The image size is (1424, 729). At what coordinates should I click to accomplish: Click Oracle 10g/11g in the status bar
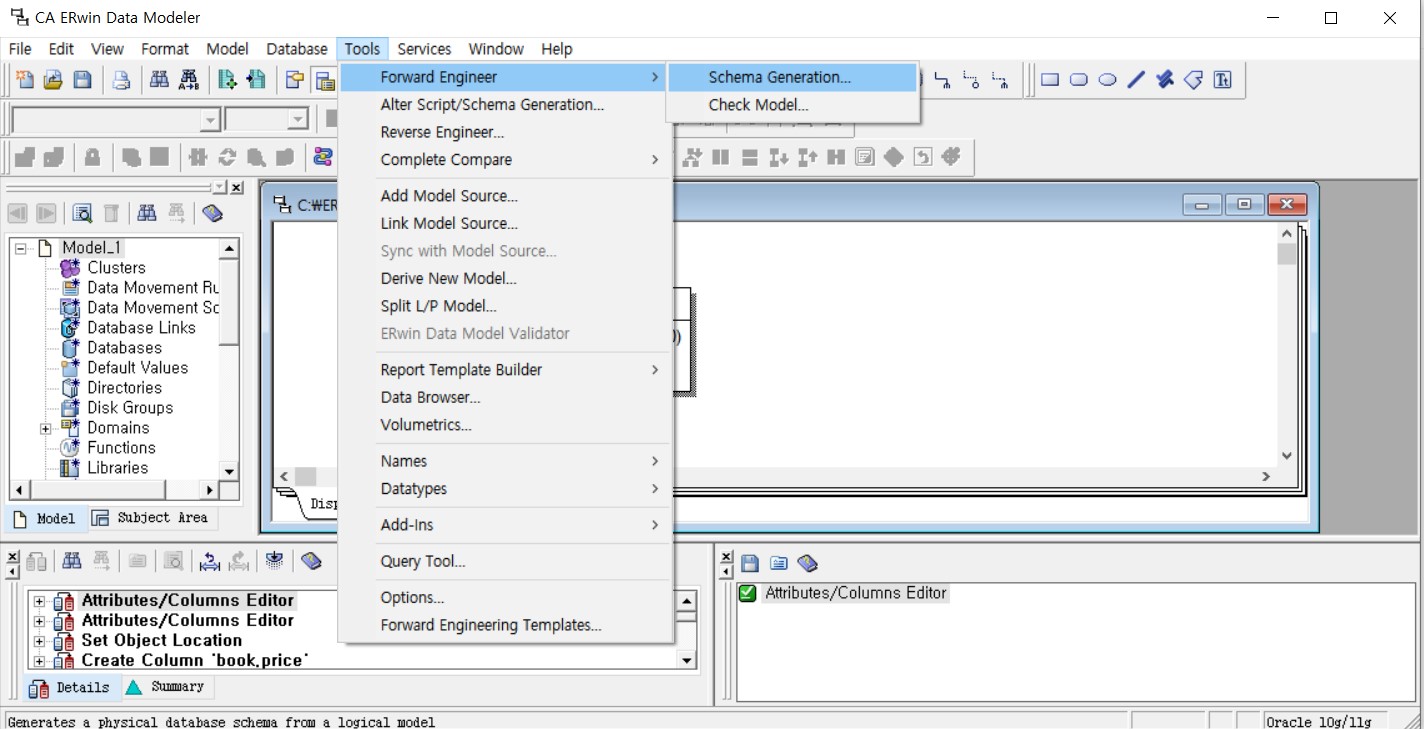[1318, 721]
